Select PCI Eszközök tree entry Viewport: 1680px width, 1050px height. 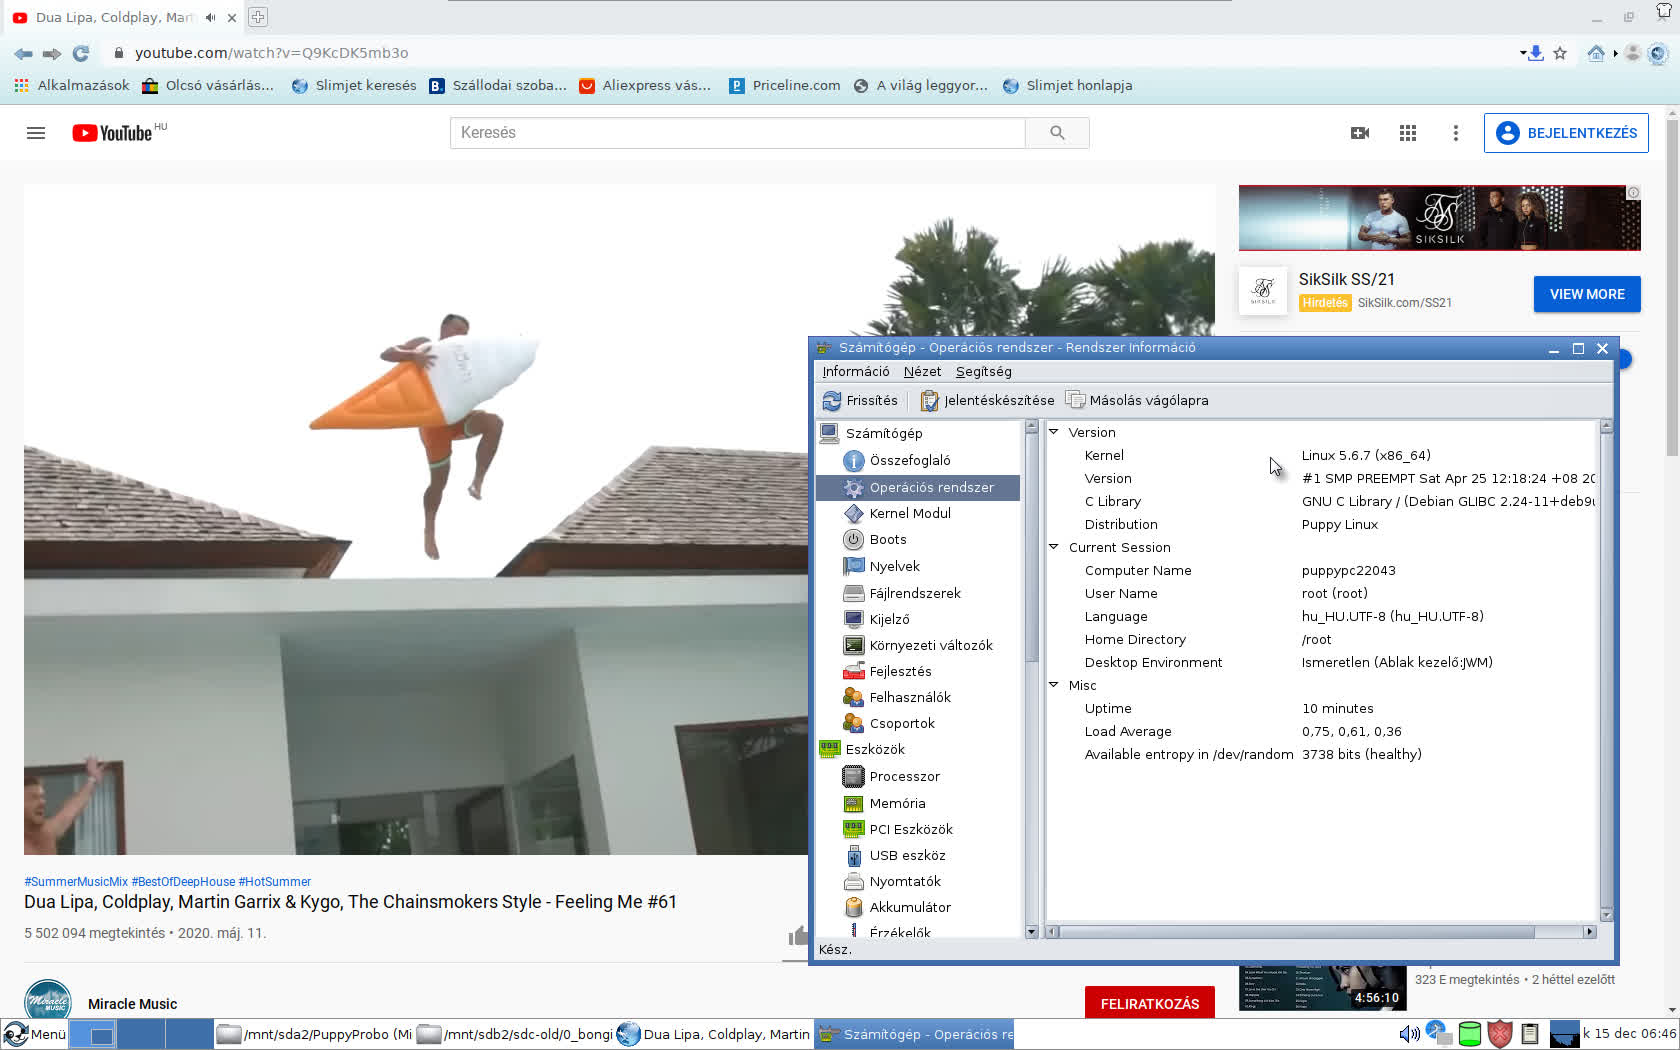pos(910,829)
